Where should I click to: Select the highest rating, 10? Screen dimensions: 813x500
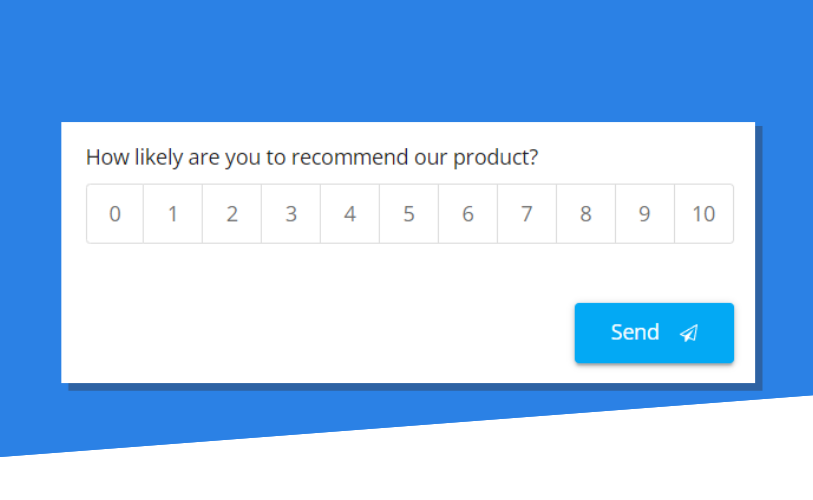click(704, 214)
